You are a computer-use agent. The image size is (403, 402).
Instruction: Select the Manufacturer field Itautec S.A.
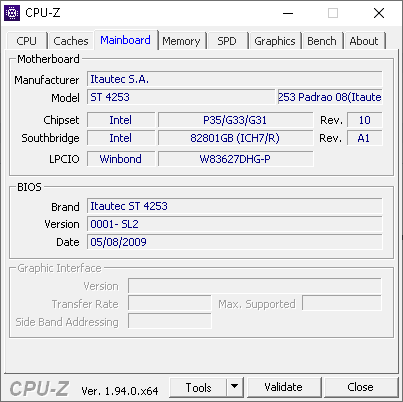tap(235, 79)
